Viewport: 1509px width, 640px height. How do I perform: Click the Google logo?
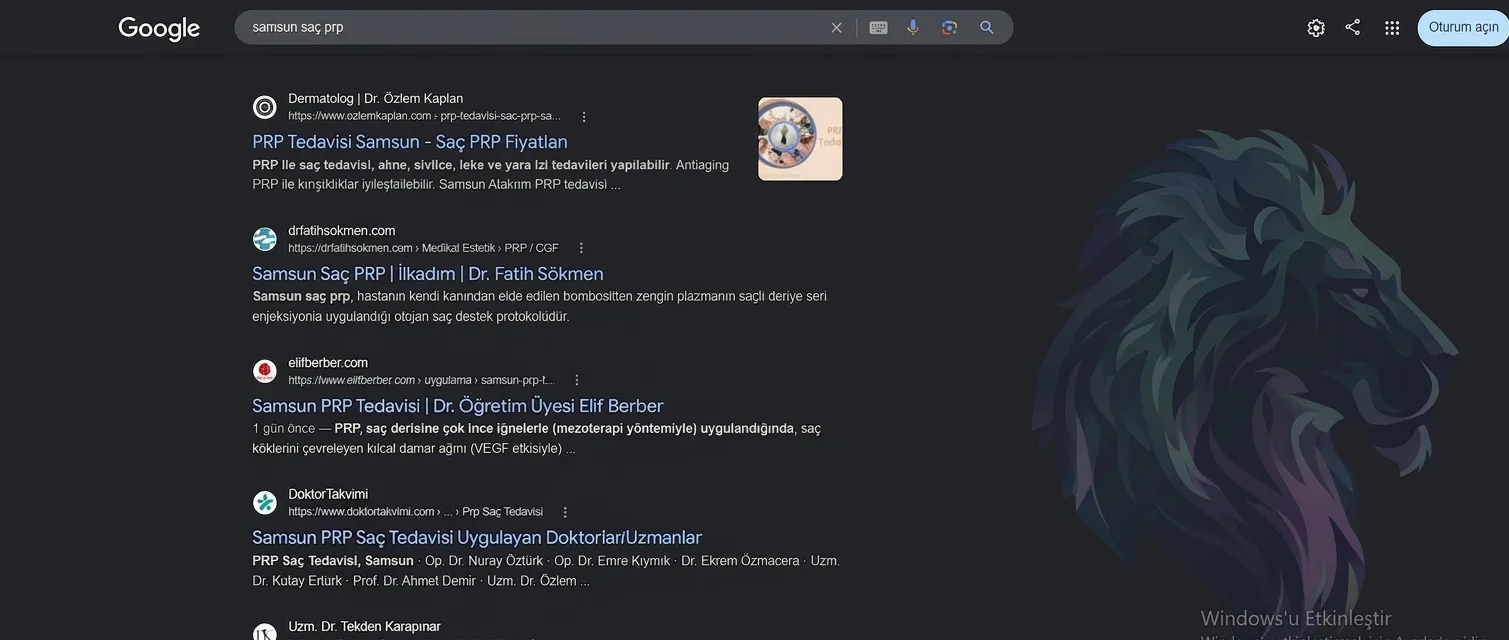[159, 28]
